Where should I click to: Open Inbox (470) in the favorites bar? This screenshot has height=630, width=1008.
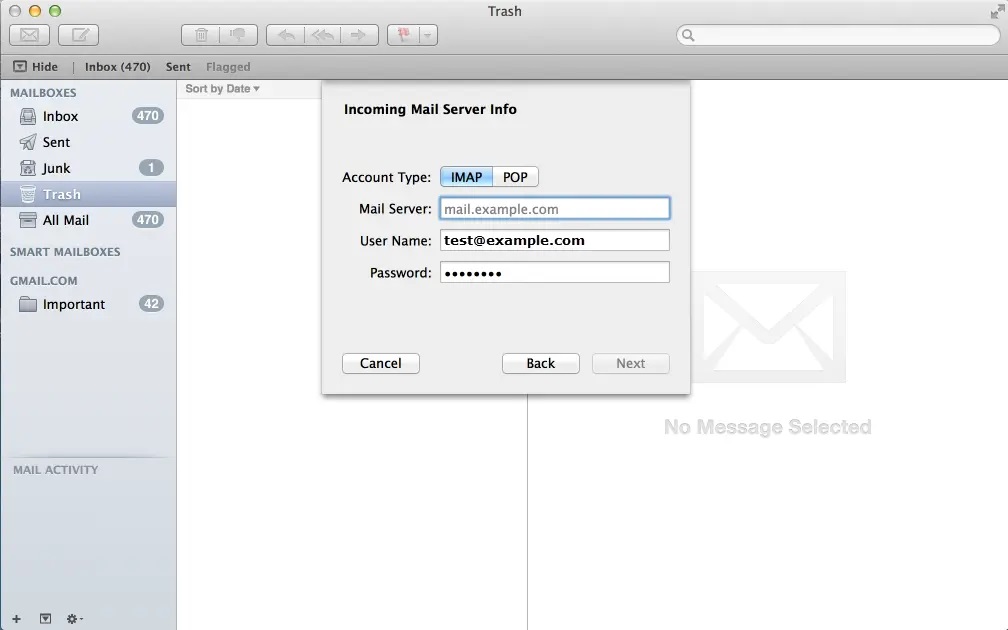coord(117,67)
